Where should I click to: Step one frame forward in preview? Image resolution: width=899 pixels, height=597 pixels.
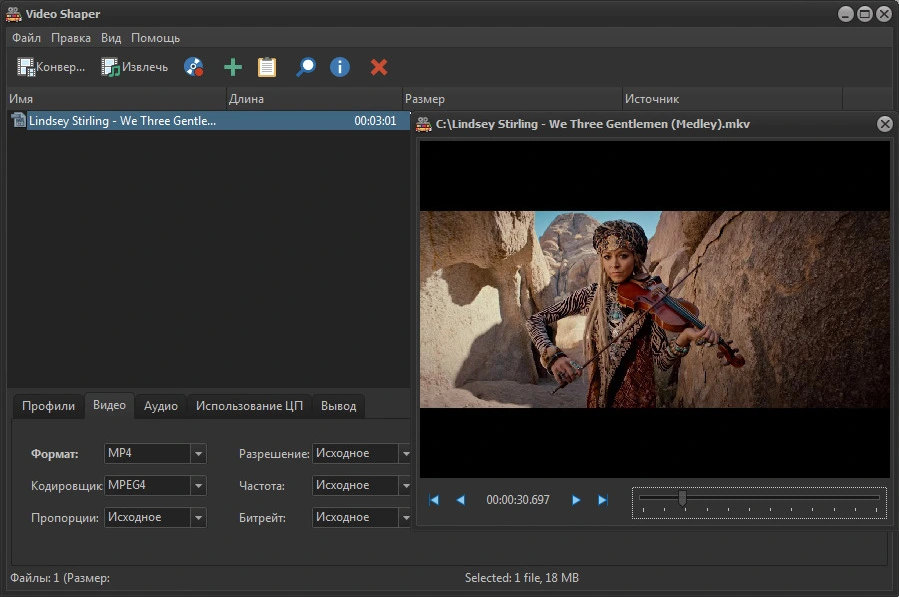tap(576, 500)
